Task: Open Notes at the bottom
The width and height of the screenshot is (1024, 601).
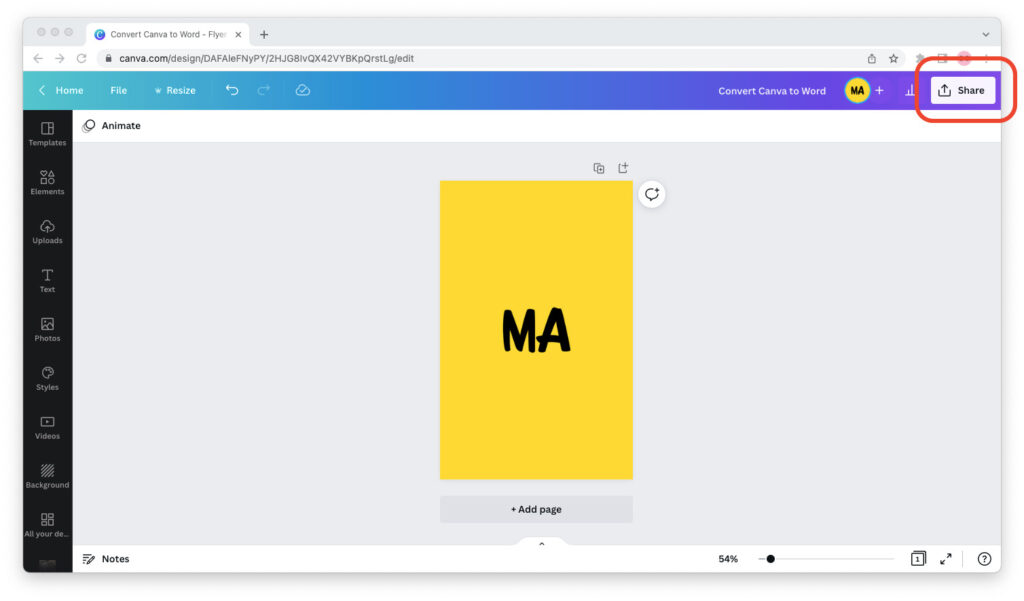Action: tap(106, 559)
